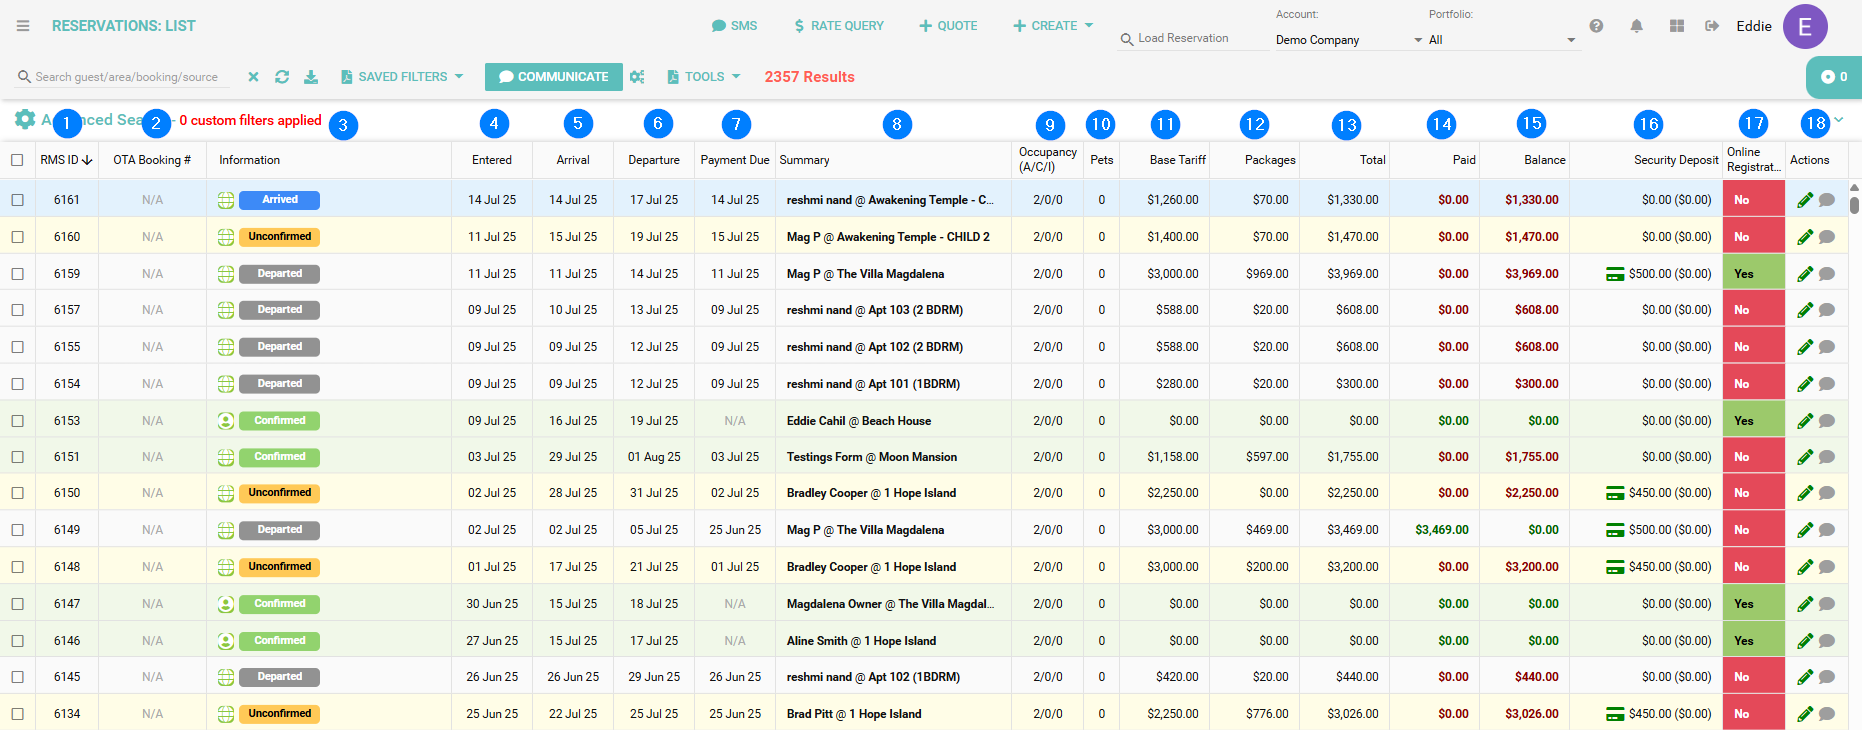Screen dimensions: 1862x730
Task: Open communicate settings gear icon
Action: click(637, 77)
